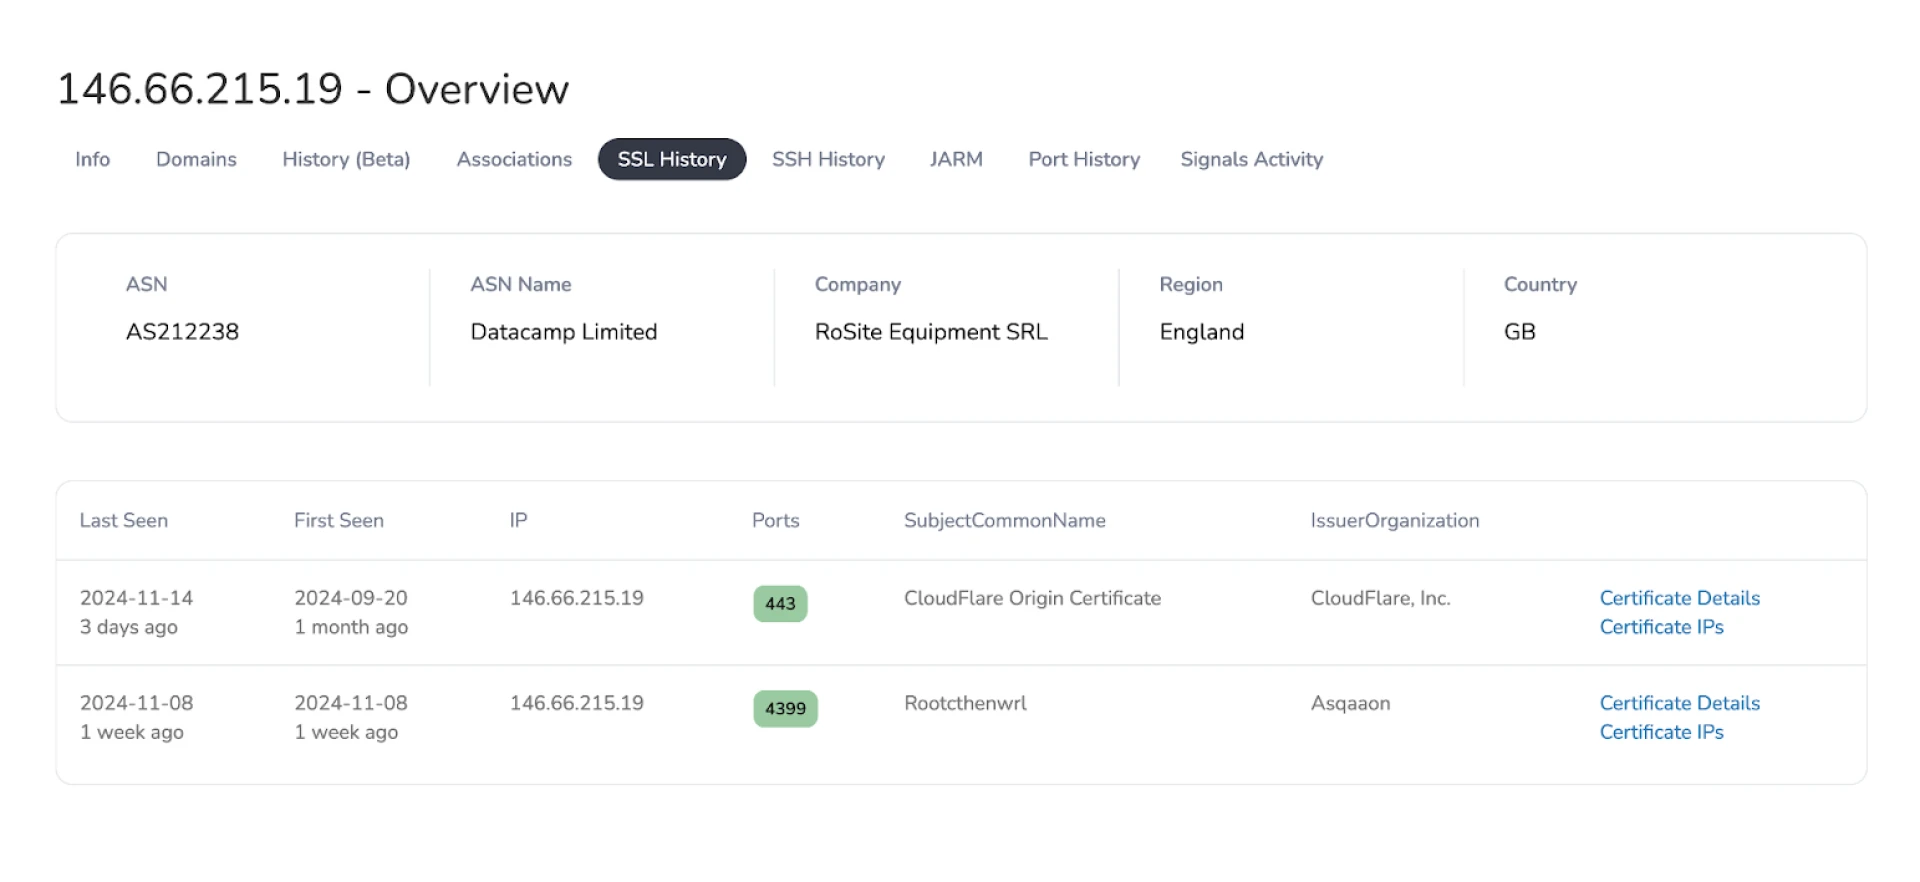Viewport: 1920px width, 882px height.
Task: Open the Signals Activity tab
Action: pos(1251,159)
